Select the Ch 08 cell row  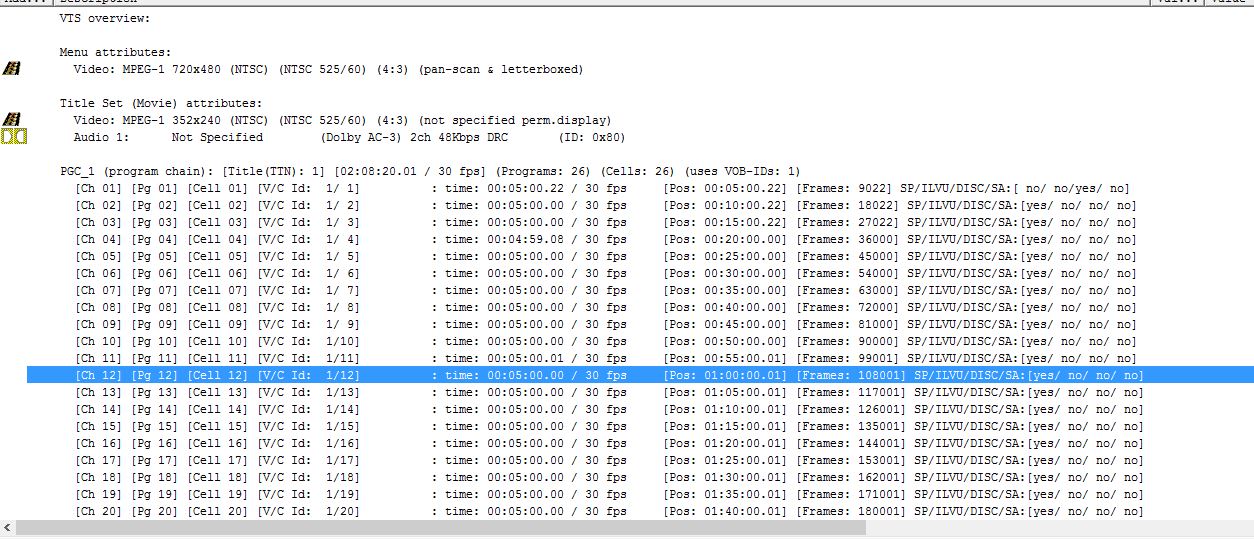coord(606,307)
